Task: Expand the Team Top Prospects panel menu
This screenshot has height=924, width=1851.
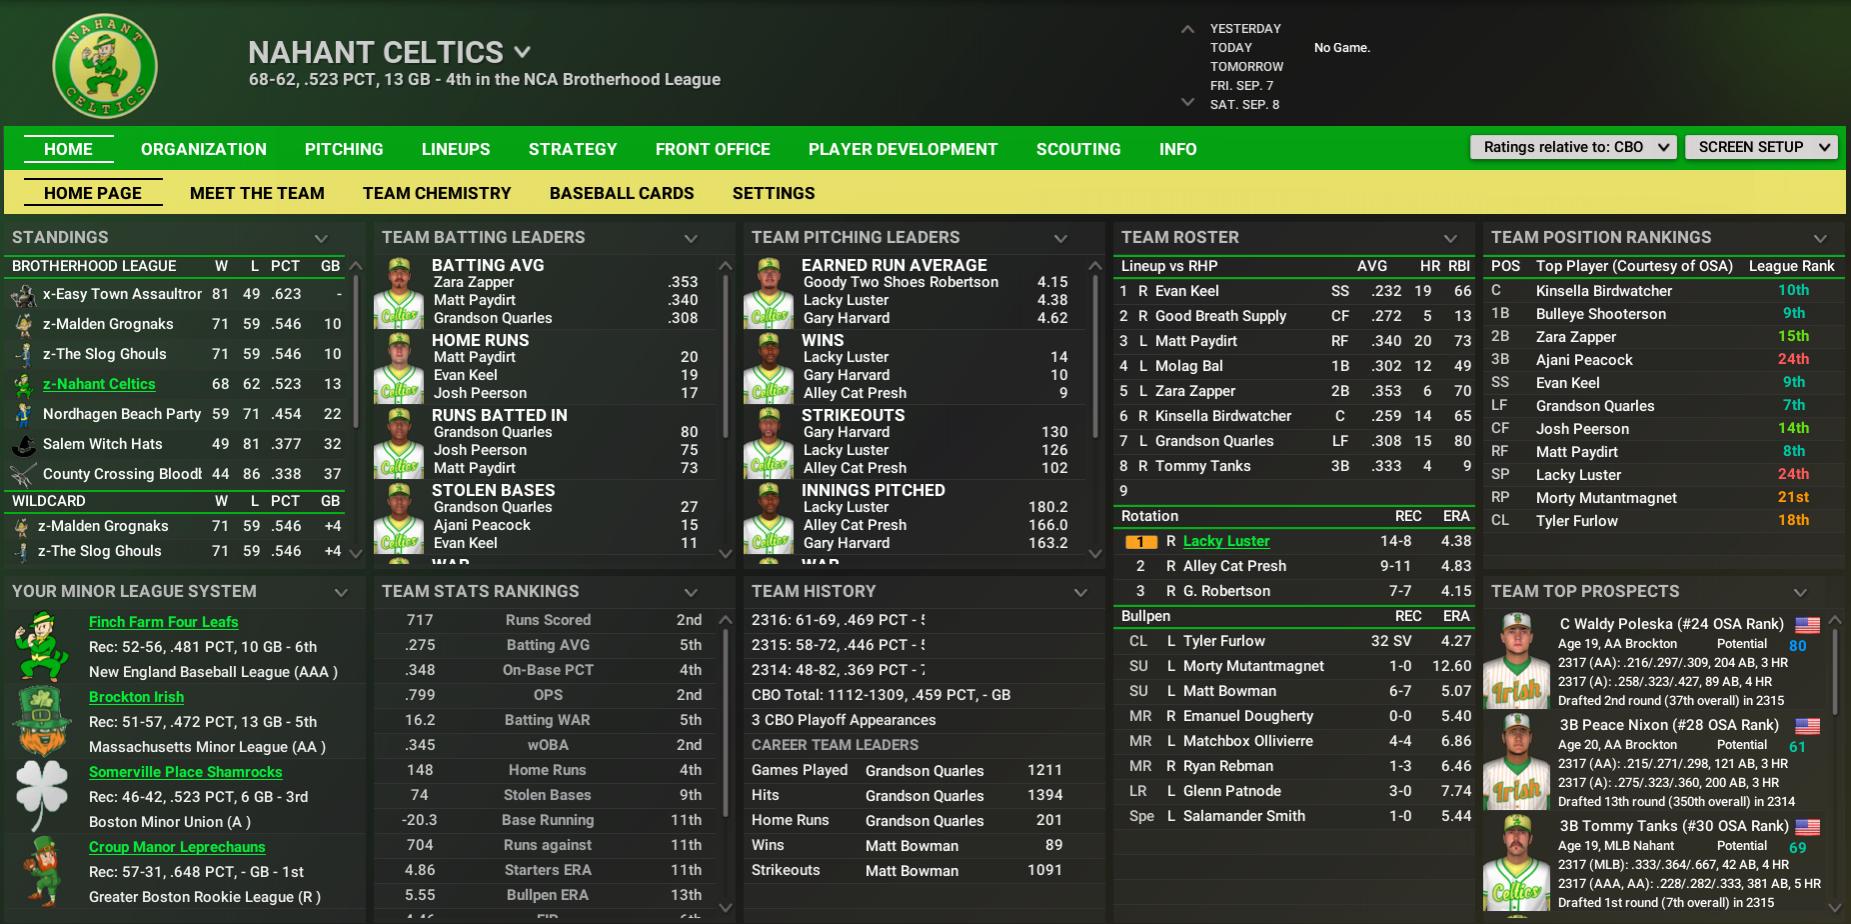Action: (1801, 592)
